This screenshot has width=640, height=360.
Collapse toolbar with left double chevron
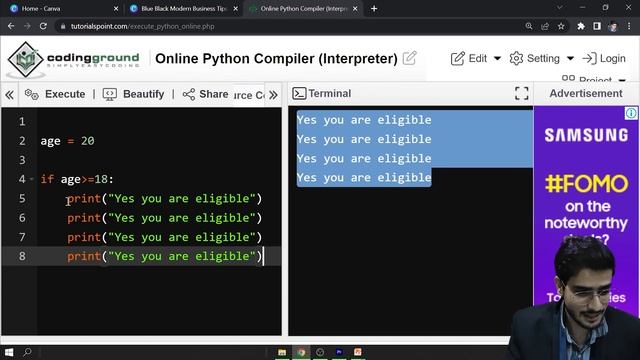9,95
